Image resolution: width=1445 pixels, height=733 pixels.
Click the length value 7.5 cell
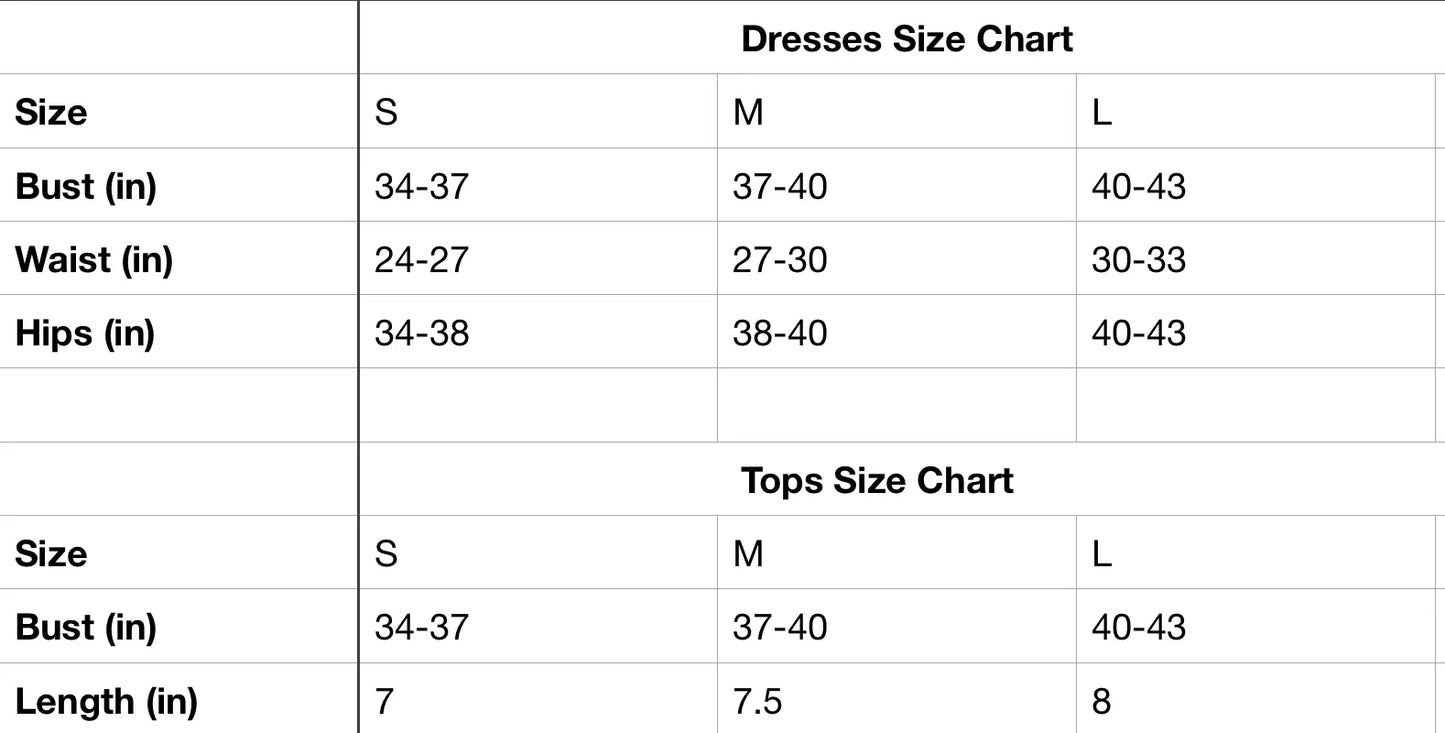click(757, 702)
